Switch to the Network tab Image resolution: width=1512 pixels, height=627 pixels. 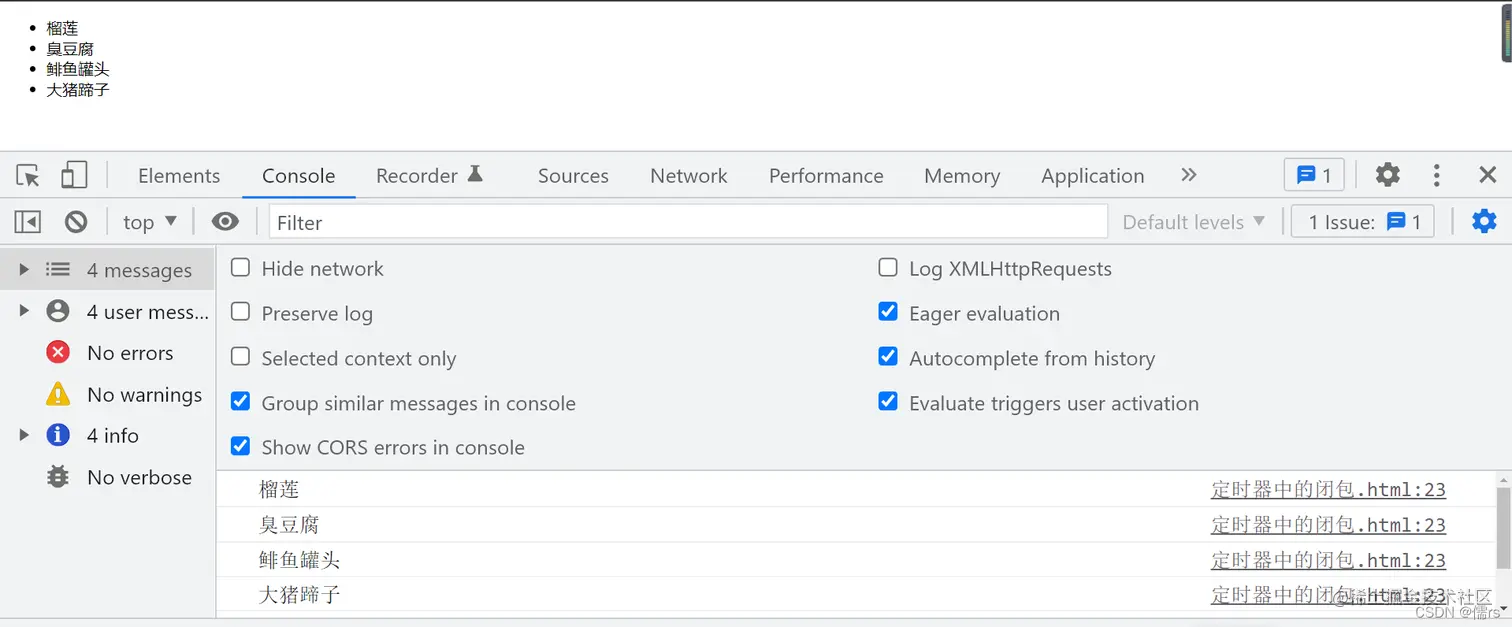[689, 176]
